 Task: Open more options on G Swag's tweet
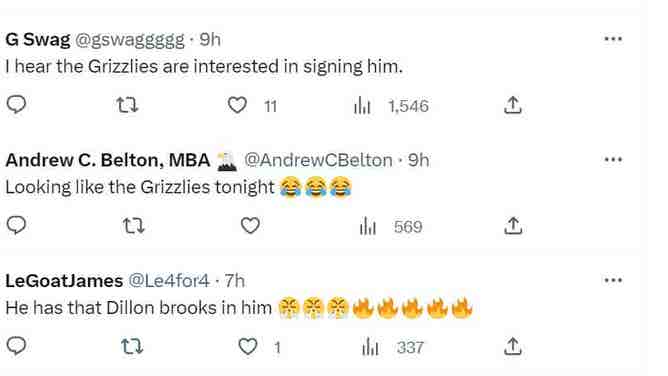coord(613,39)
